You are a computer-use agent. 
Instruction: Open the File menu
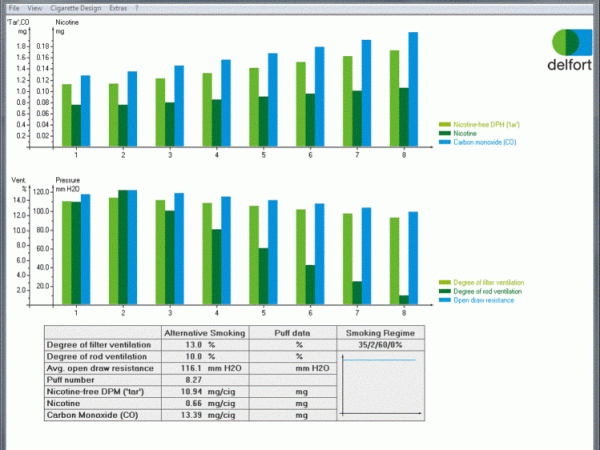[14, 7]
